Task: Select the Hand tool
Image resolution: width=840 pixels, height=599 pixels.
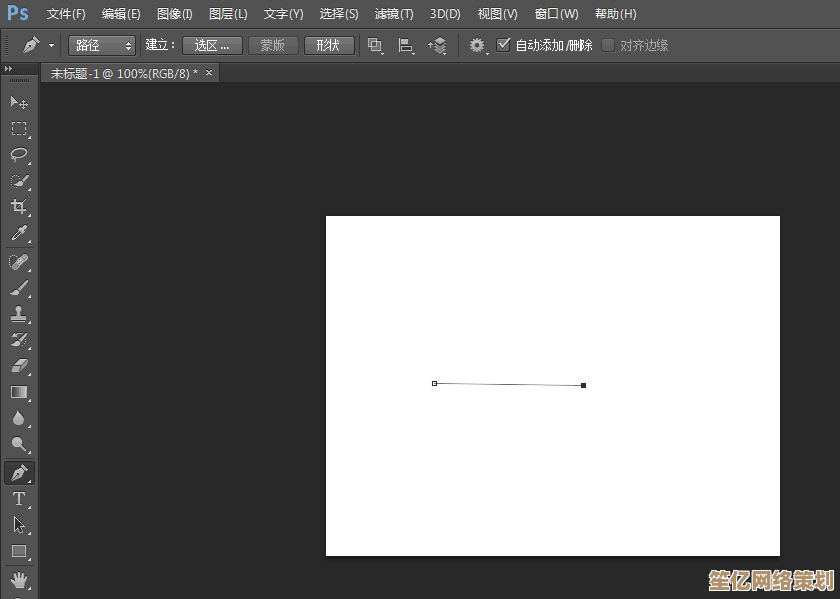Action: (19, 579)
